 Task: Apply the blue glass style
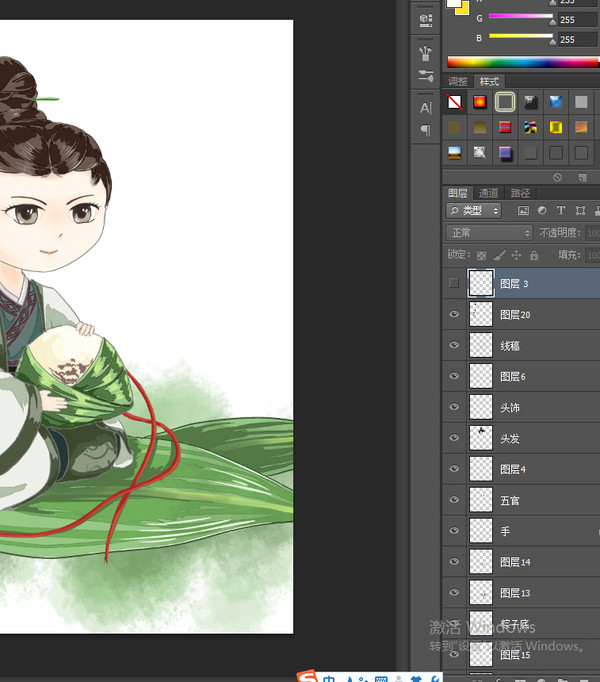pyautogui.click(x=556, y=102)
